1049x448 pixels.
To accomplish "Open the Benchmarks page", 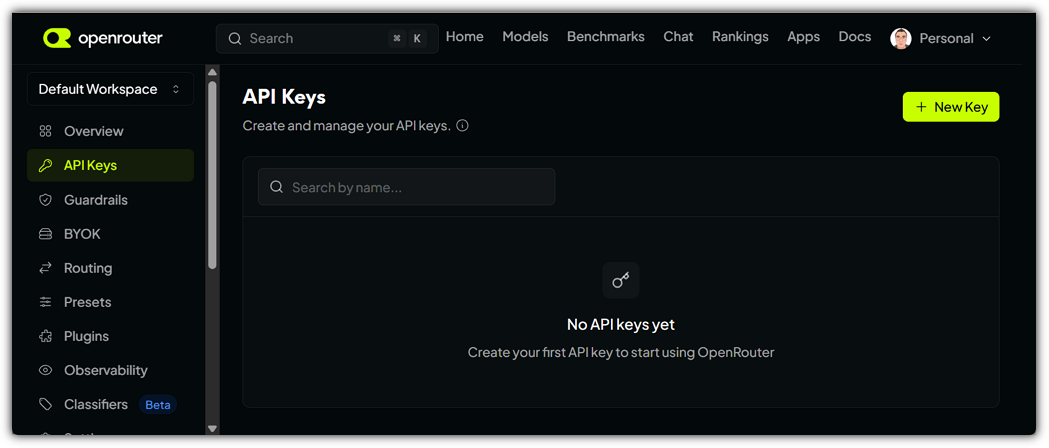I will tap(606, 37).
